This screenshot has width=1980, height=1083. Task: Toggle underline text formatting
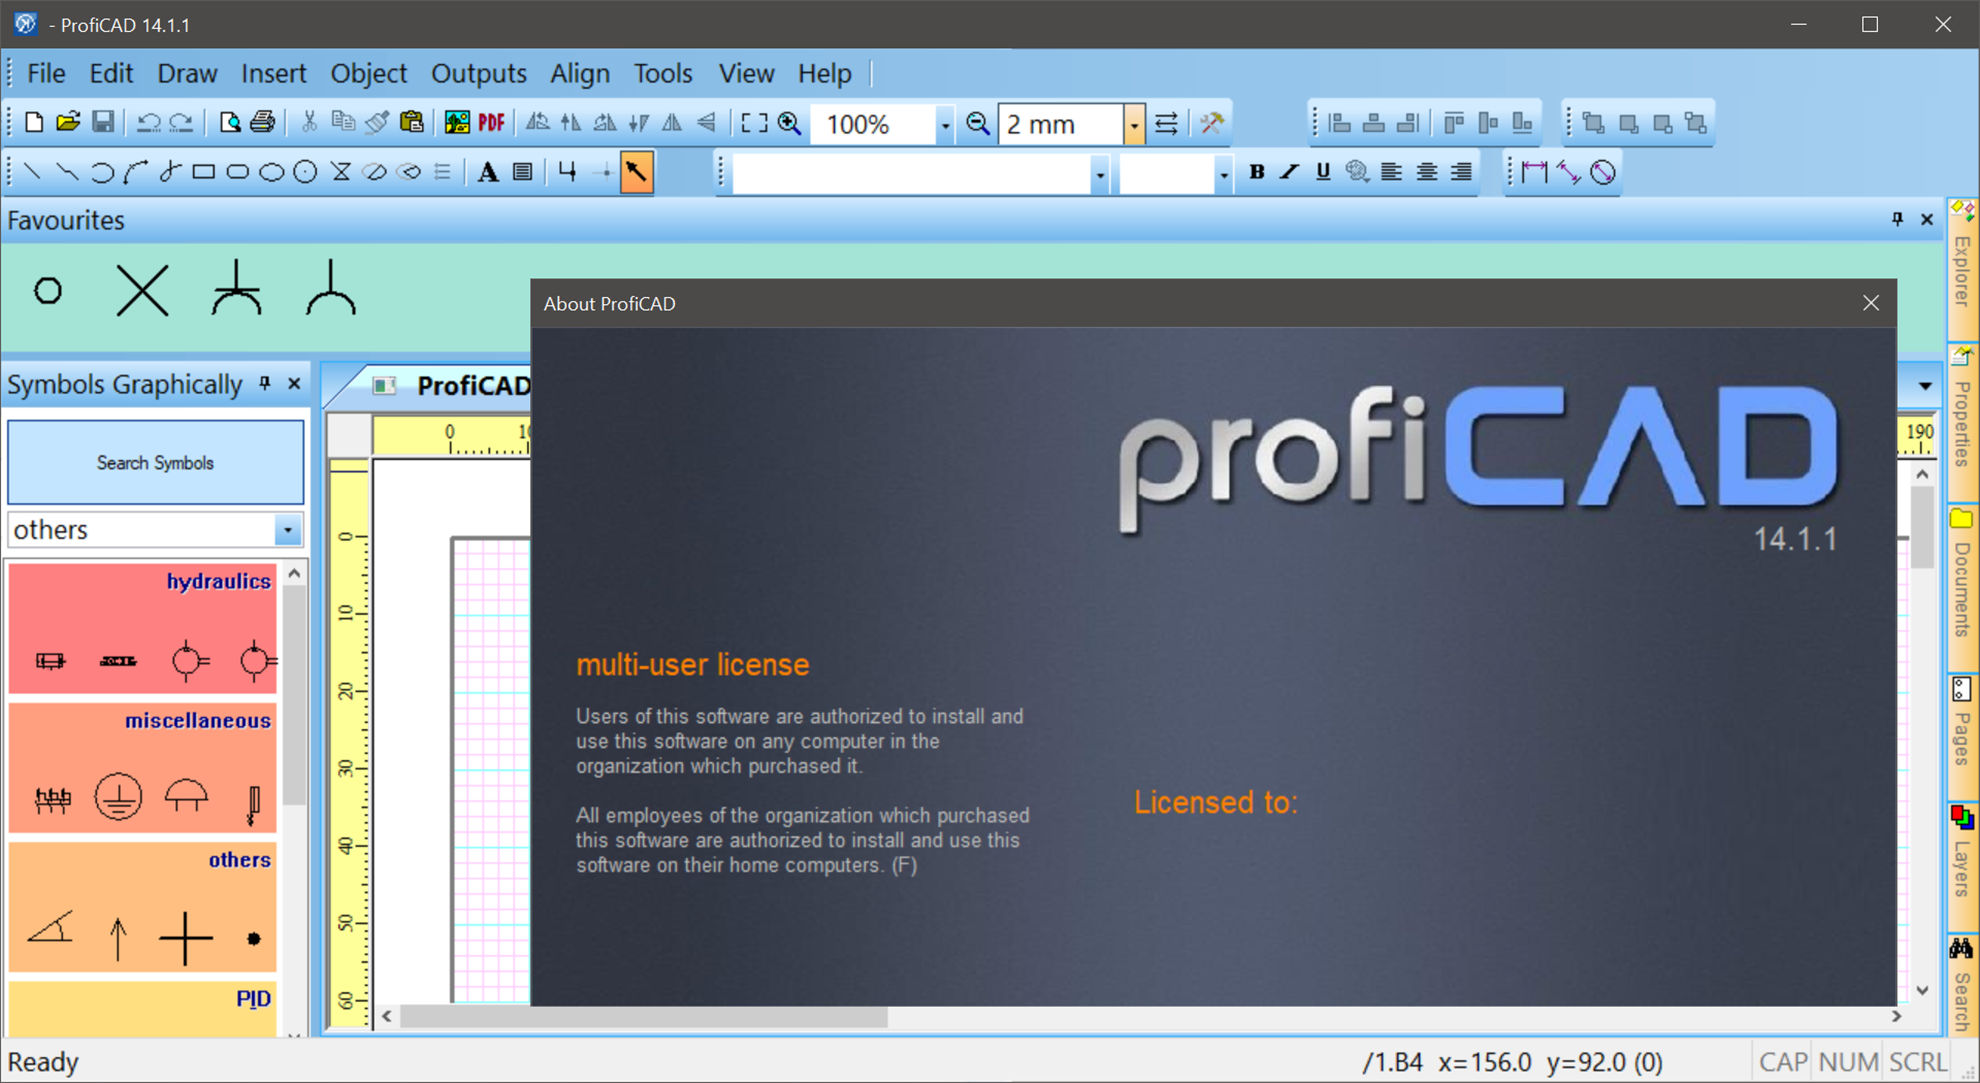coord(1323,172)
